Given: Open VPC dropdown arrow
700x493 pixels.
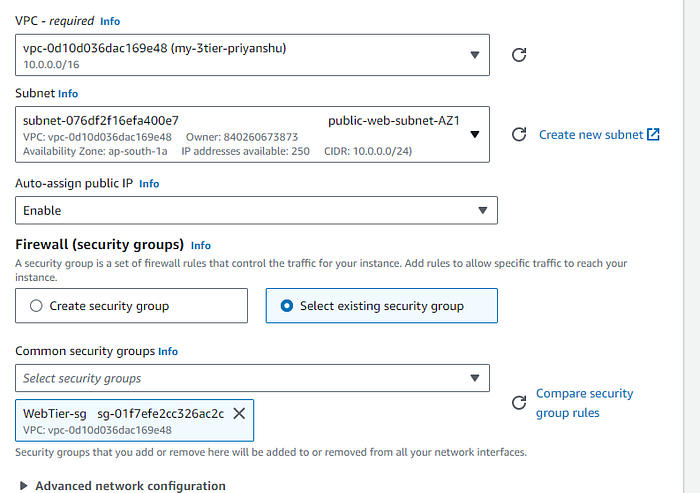Looking at the screenshot, I should 475,55.
